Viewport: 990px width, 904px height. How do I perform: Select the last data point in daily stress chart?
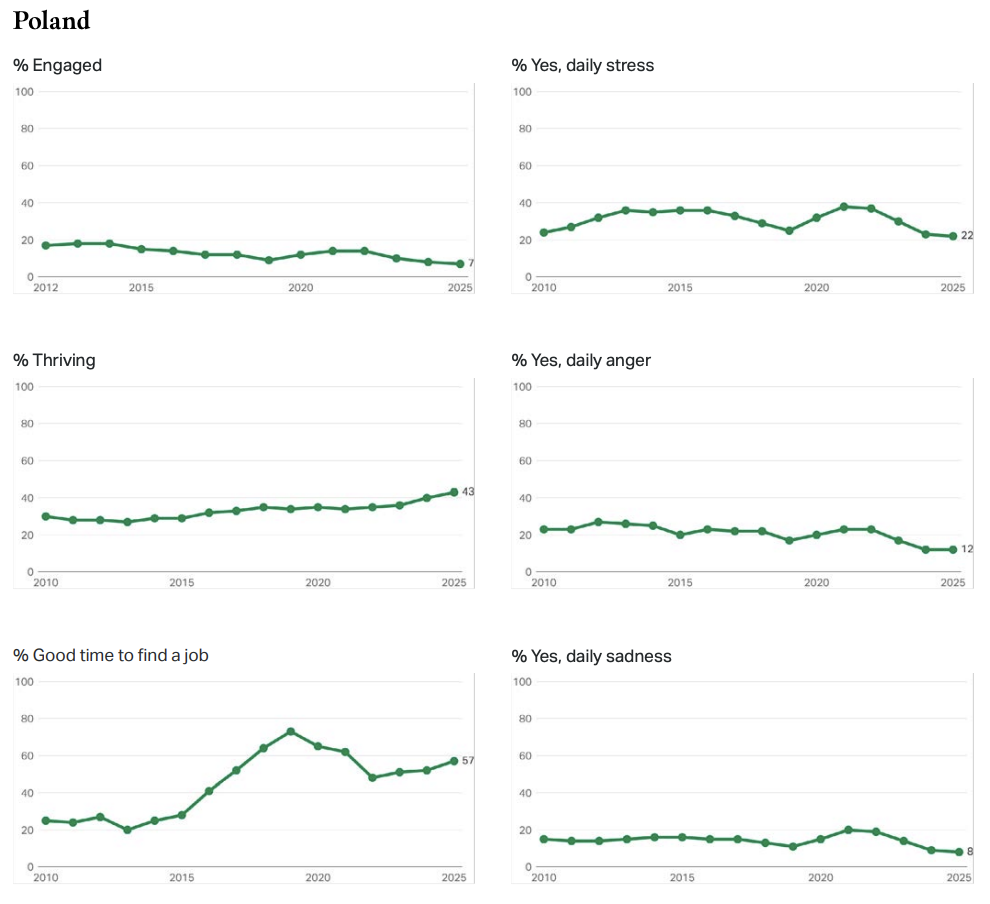click(x=953, y=236)
